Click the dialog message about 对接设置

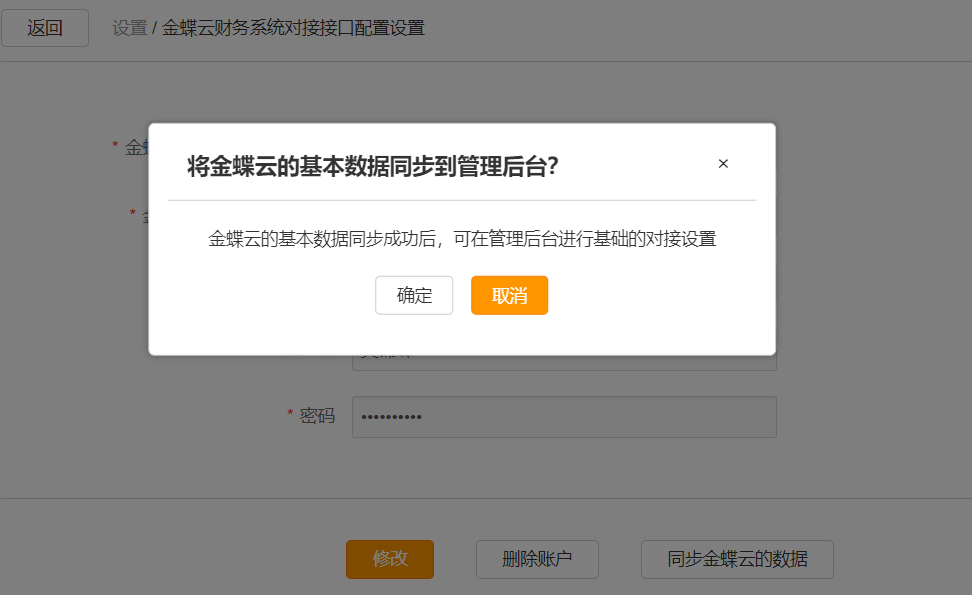tap(462, 239)
